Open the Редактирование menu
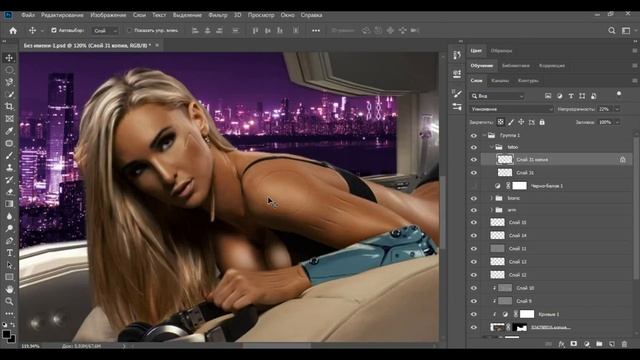Screen dimensions: 640x360 click(x=62, y=15)
